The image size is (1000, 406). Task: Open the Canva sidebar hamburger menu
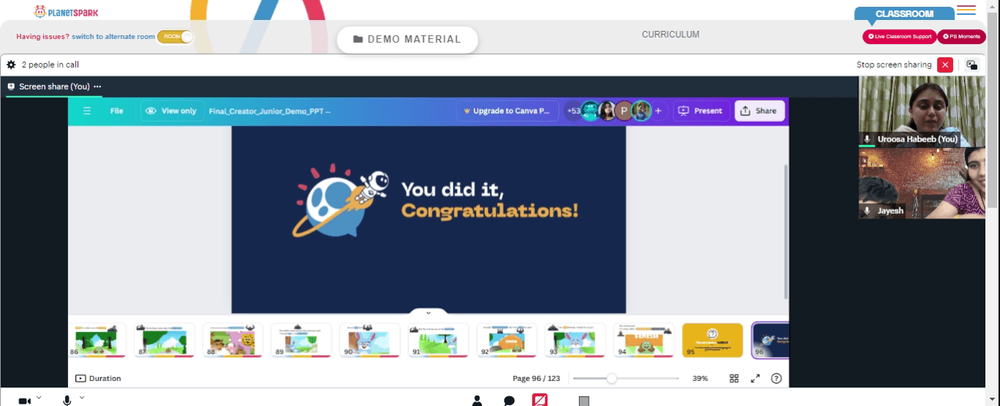click(87, 111)
